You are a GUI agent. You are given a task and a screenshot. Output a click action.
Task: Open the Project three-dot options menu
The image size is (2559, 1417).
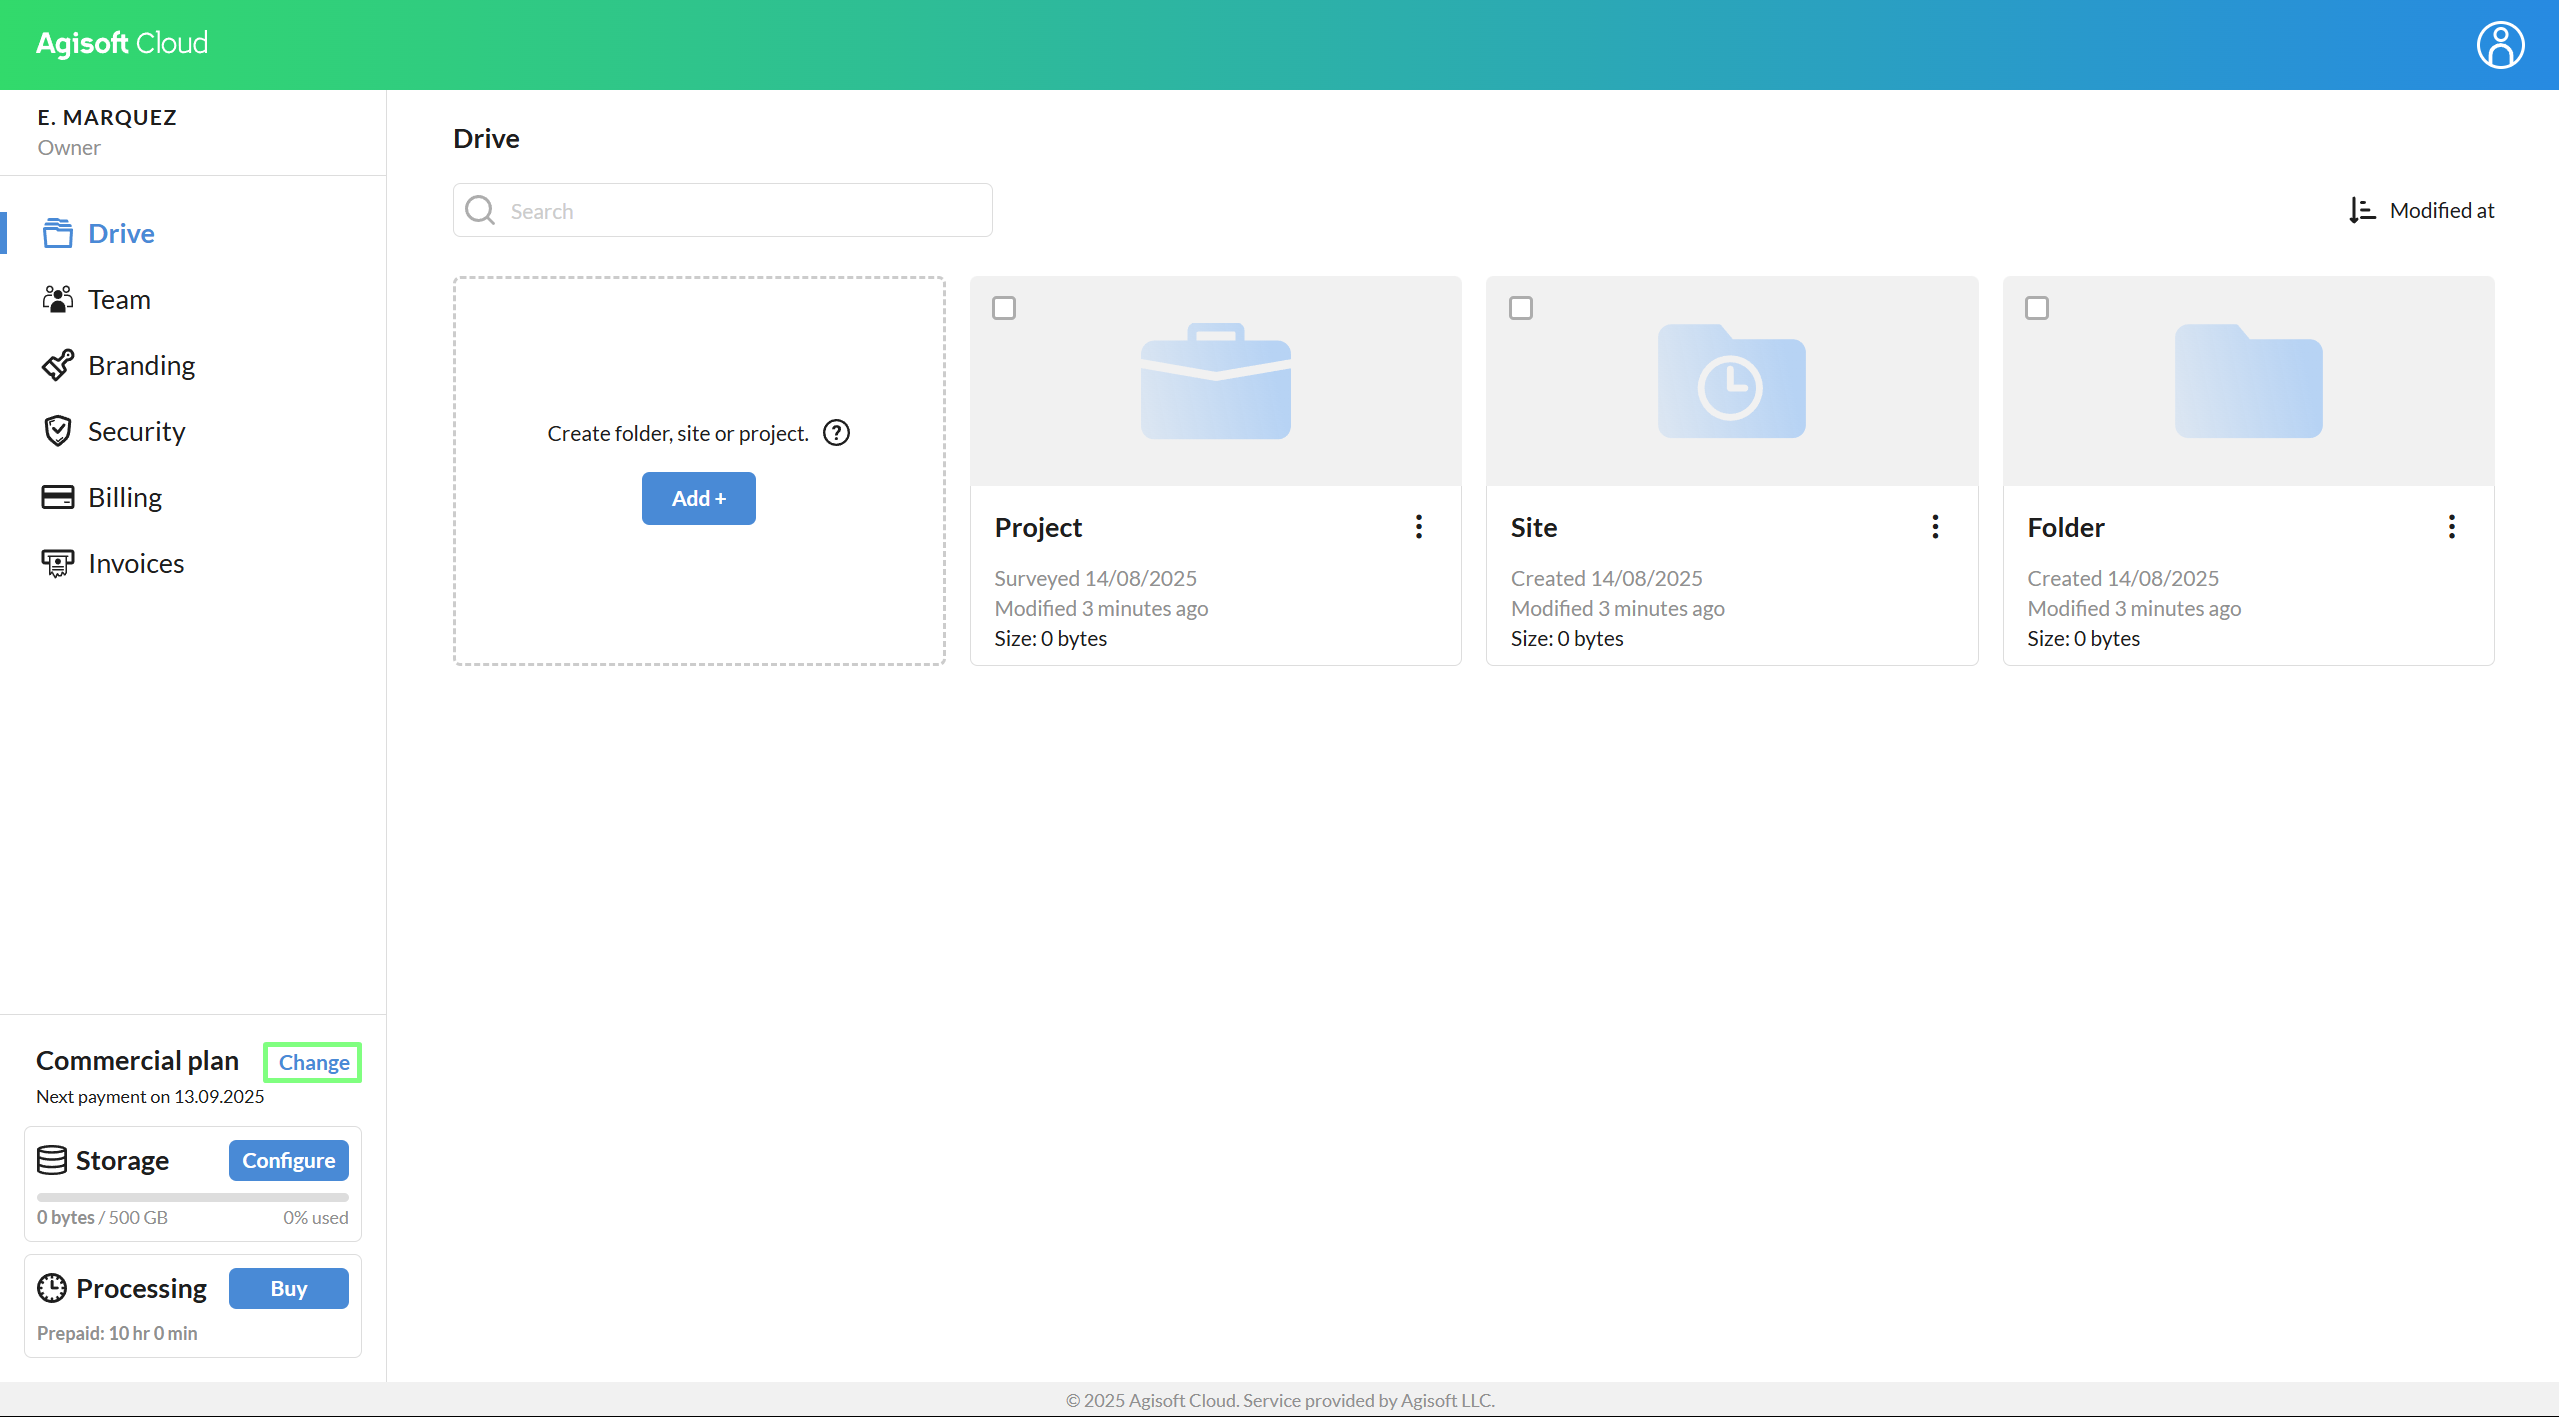1418,527
